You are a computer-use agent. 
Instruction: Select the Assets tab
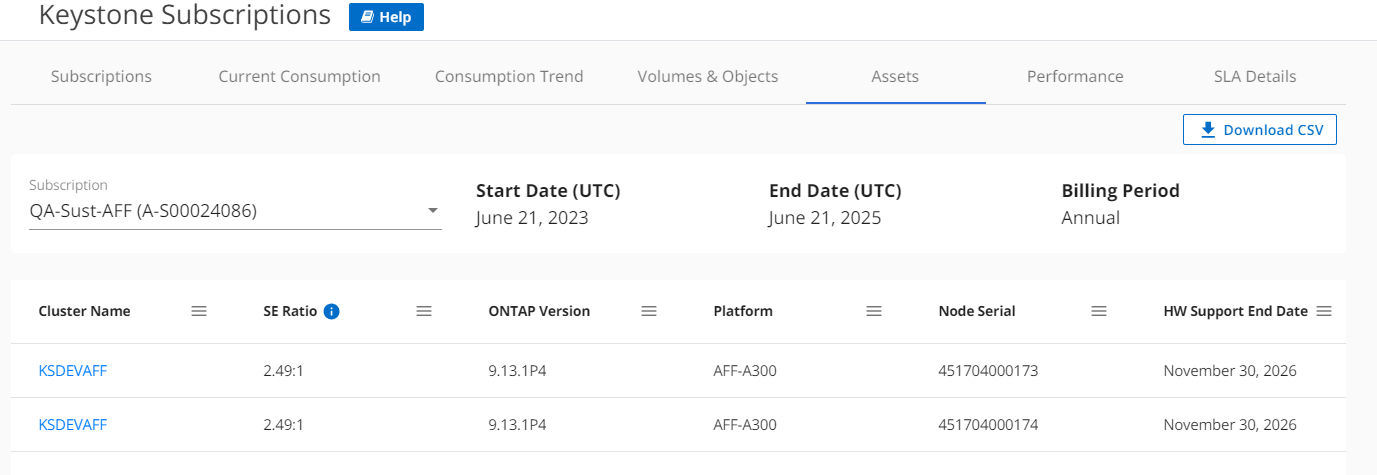[895, 76]
